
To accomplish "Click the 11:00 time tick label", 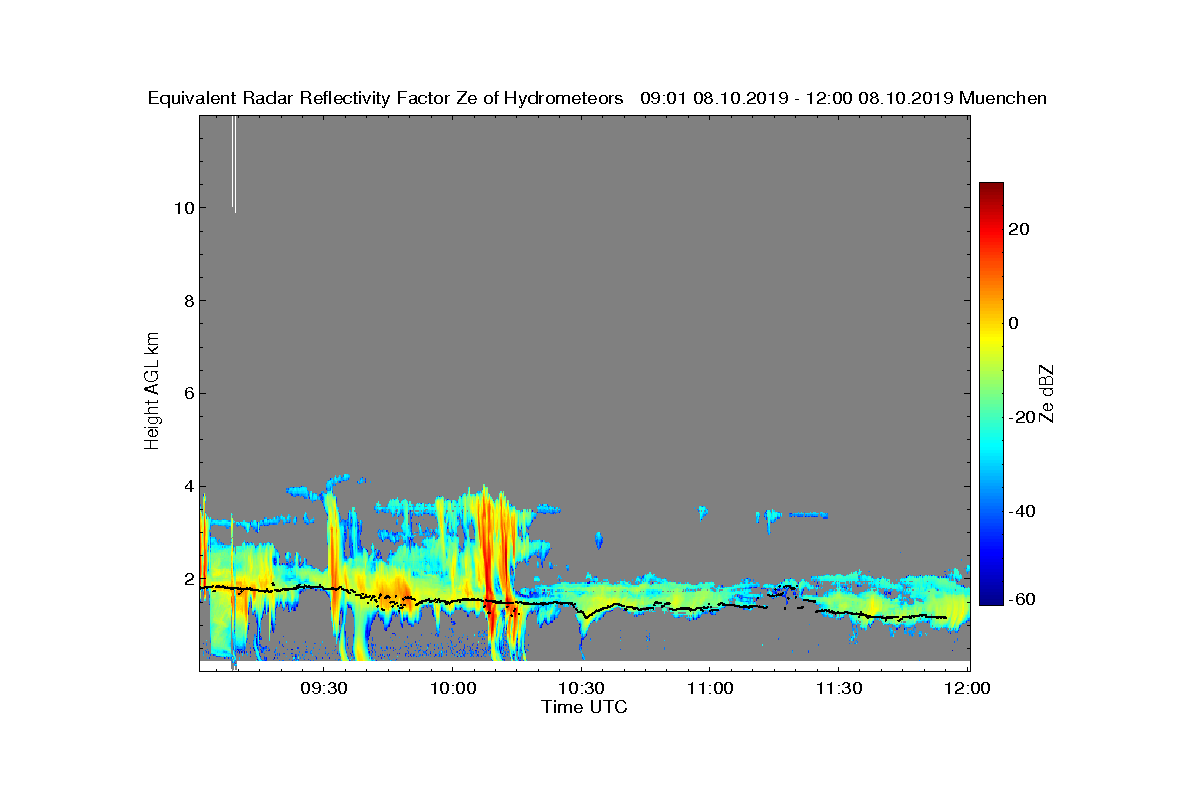I will tap(710, 689).
